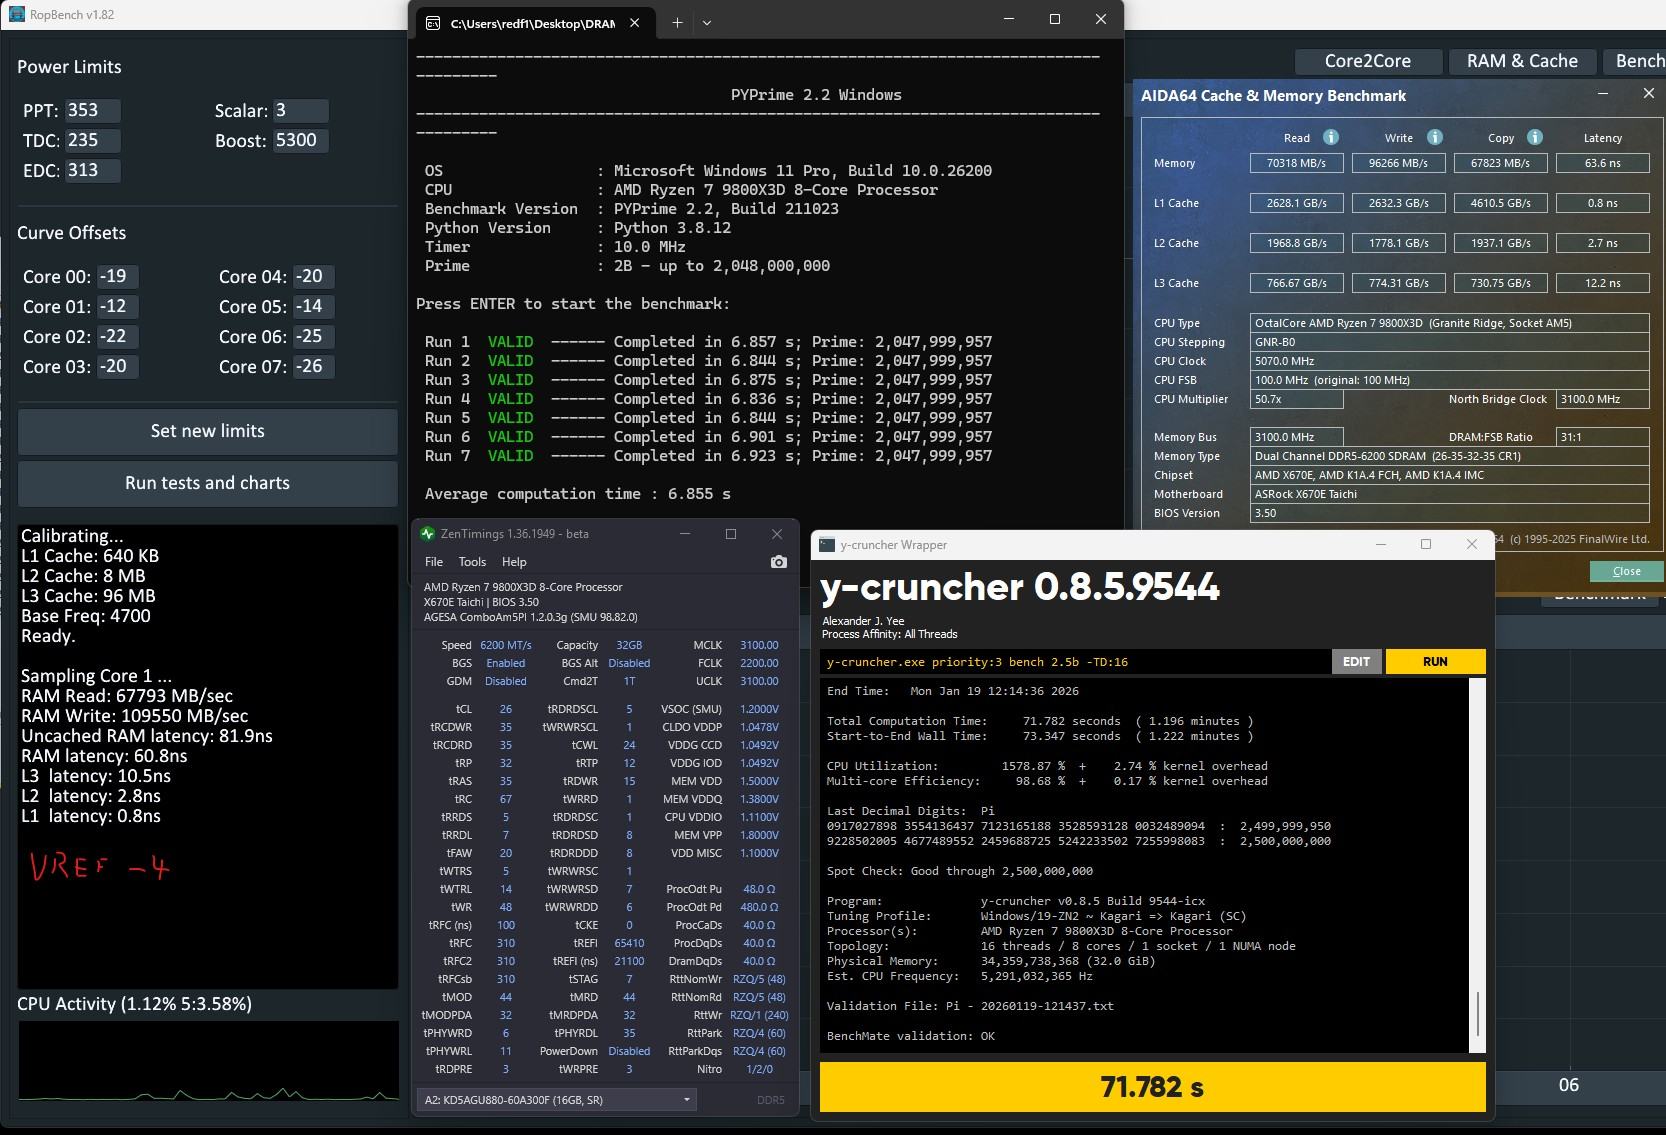Image resolution: width=1666 pixels, height=1135 pixels.
Task: Click the Core 01 curve offset field
Action: tap(117, 307)
